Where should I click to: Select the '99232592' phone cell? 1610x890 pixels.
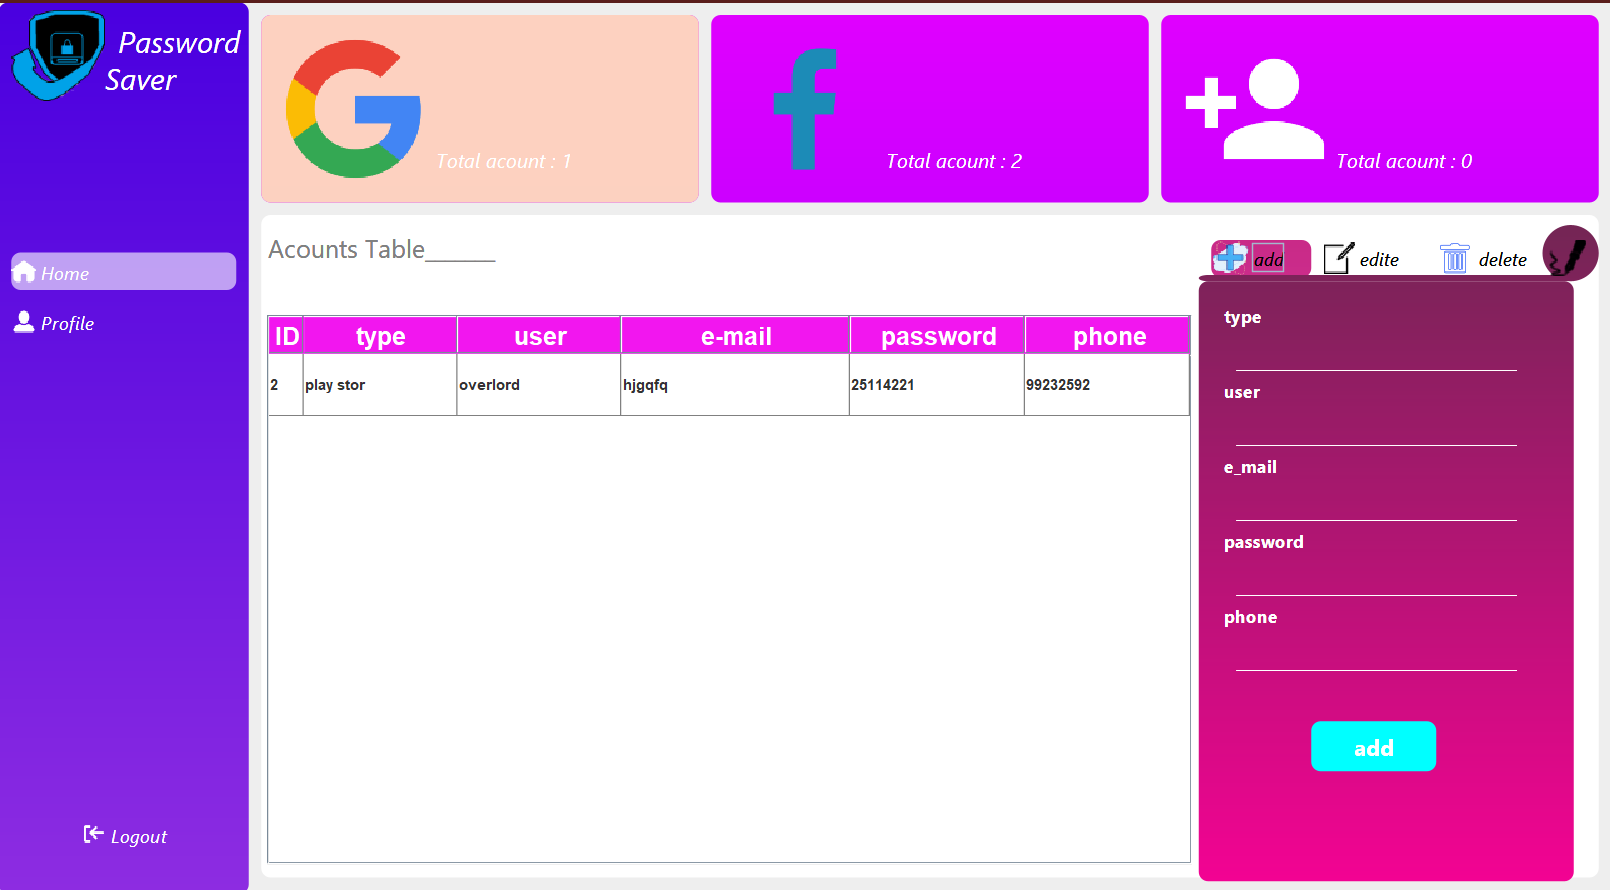pos(1107,385)
